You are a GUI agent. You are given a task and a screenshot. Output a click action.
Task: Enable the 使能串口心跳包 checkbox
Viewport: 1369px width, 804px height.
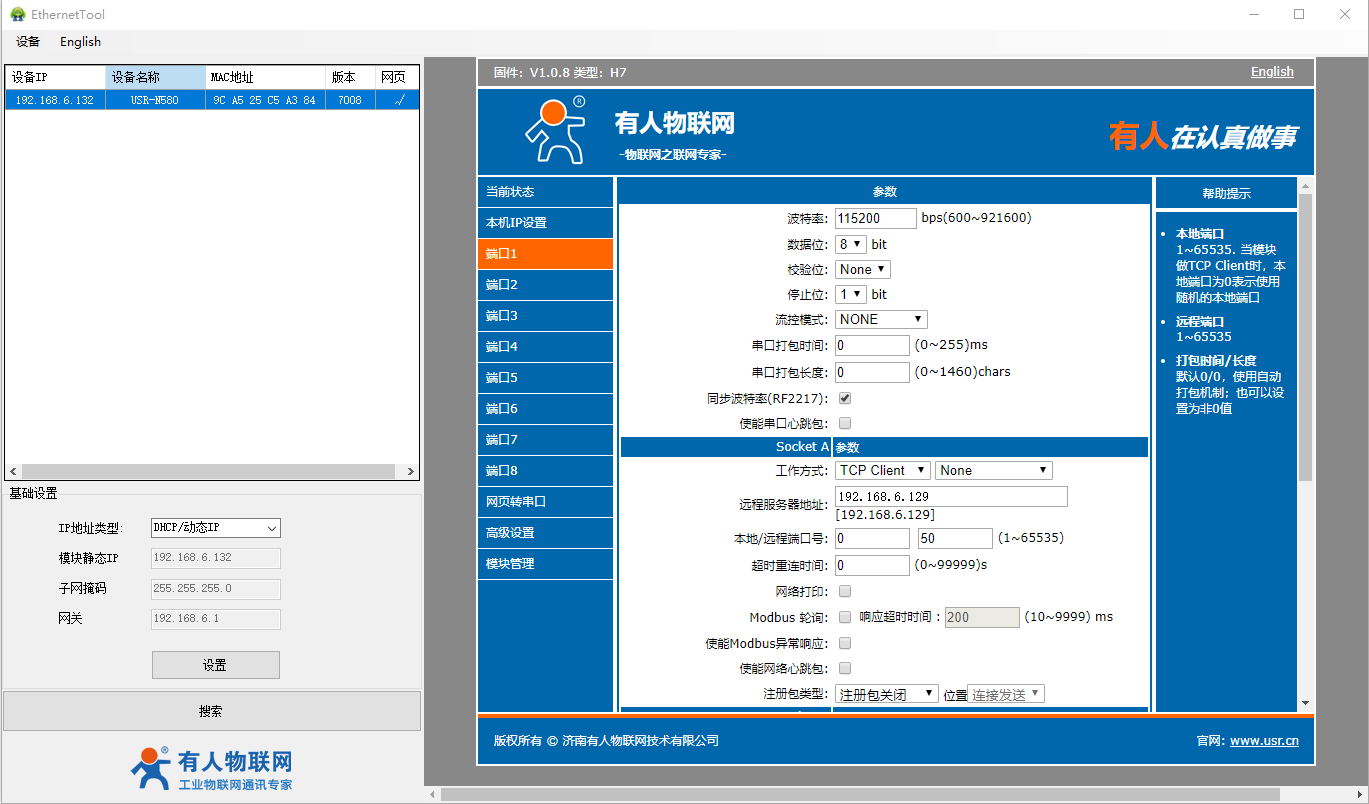(845, 423)
